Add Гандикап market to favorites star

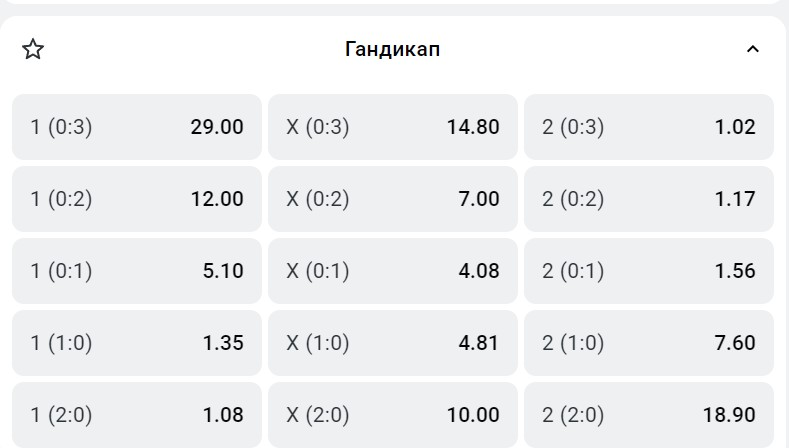33,50
